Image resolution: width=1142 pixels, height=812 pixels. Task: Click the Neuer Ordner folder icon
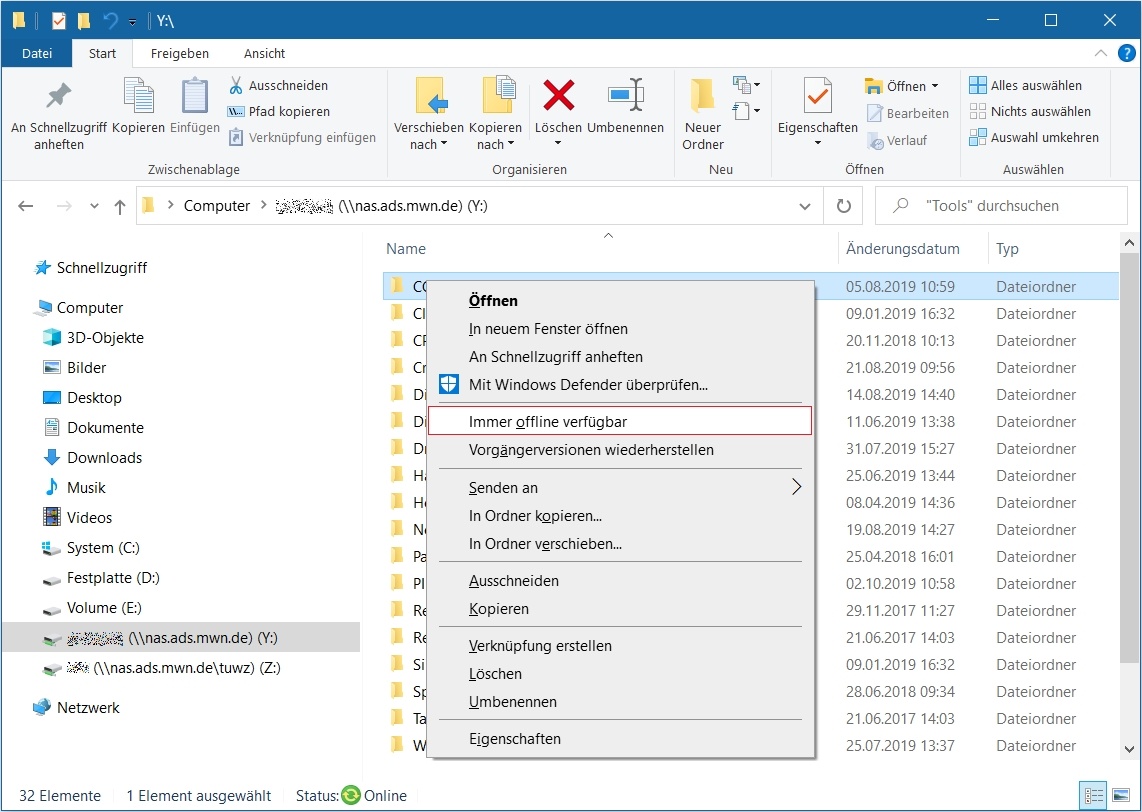(x=702, y=96)
